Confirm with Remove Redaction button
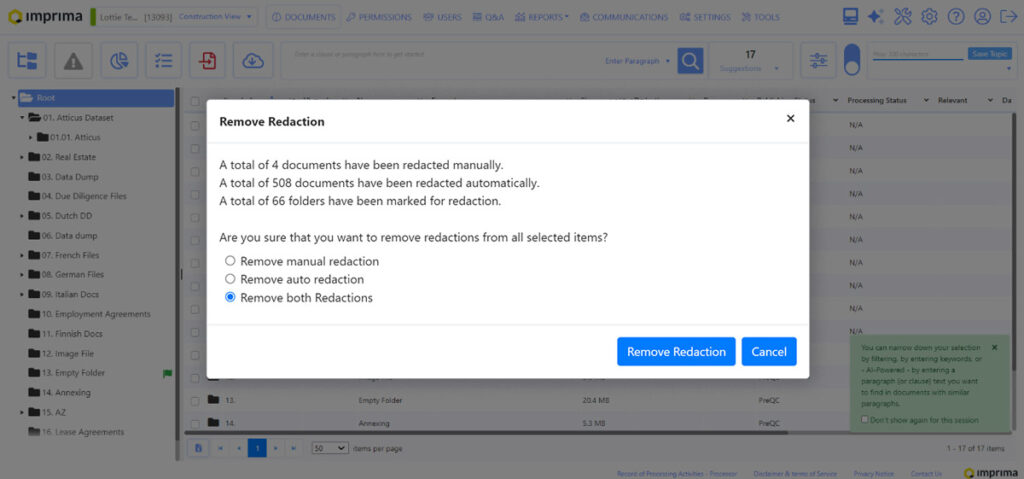1024x479 pixels. (x=676, y=352)
